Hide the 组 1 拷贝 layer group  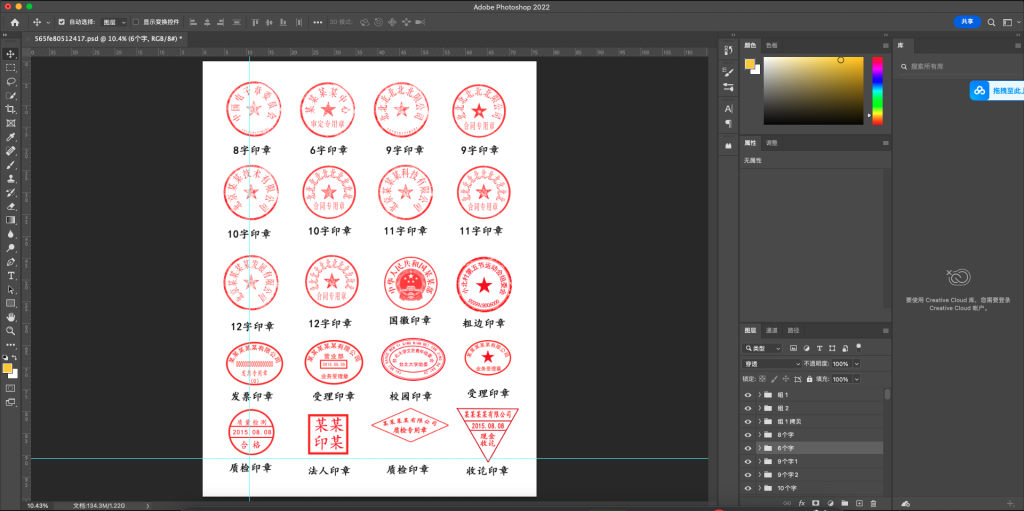point(748,421)
